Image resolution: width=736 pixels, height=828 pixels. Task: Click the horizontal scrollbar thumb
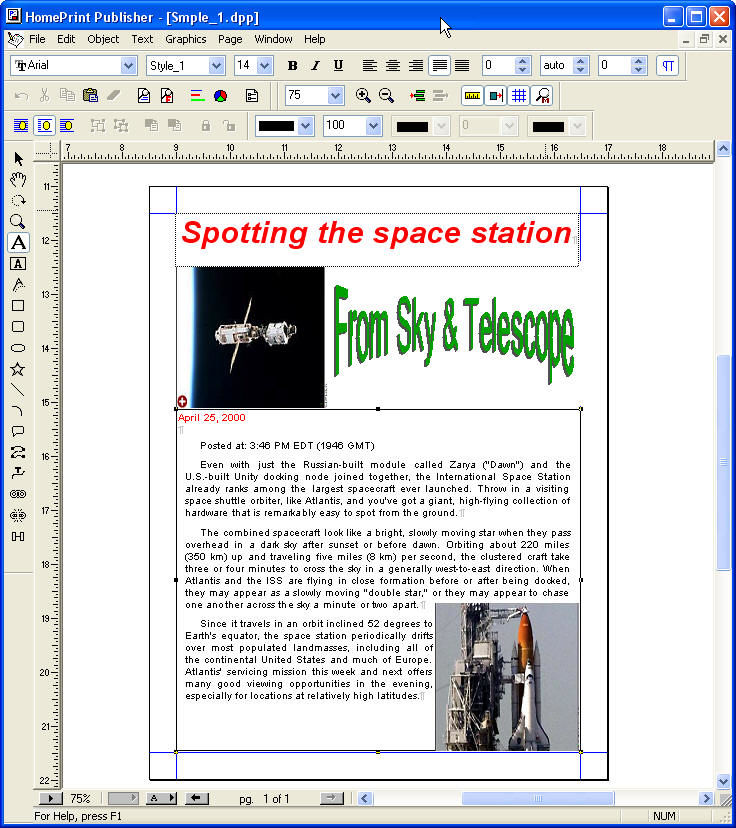[537, 798]
